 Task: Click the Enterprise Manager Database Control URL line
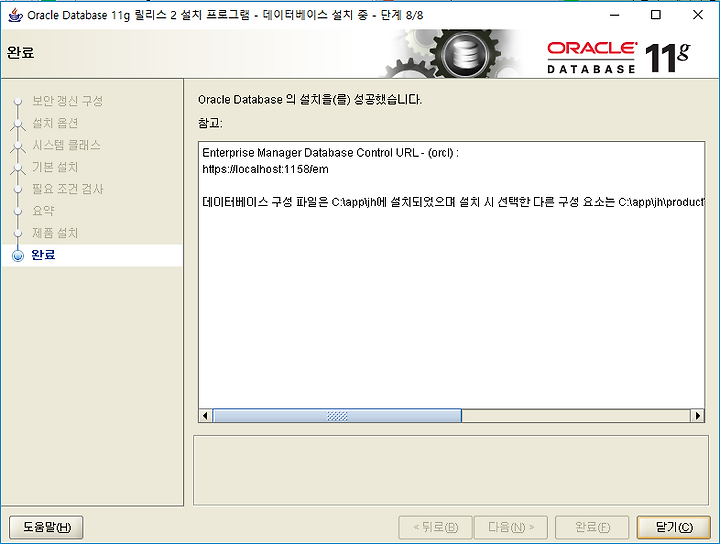point(330,153)
